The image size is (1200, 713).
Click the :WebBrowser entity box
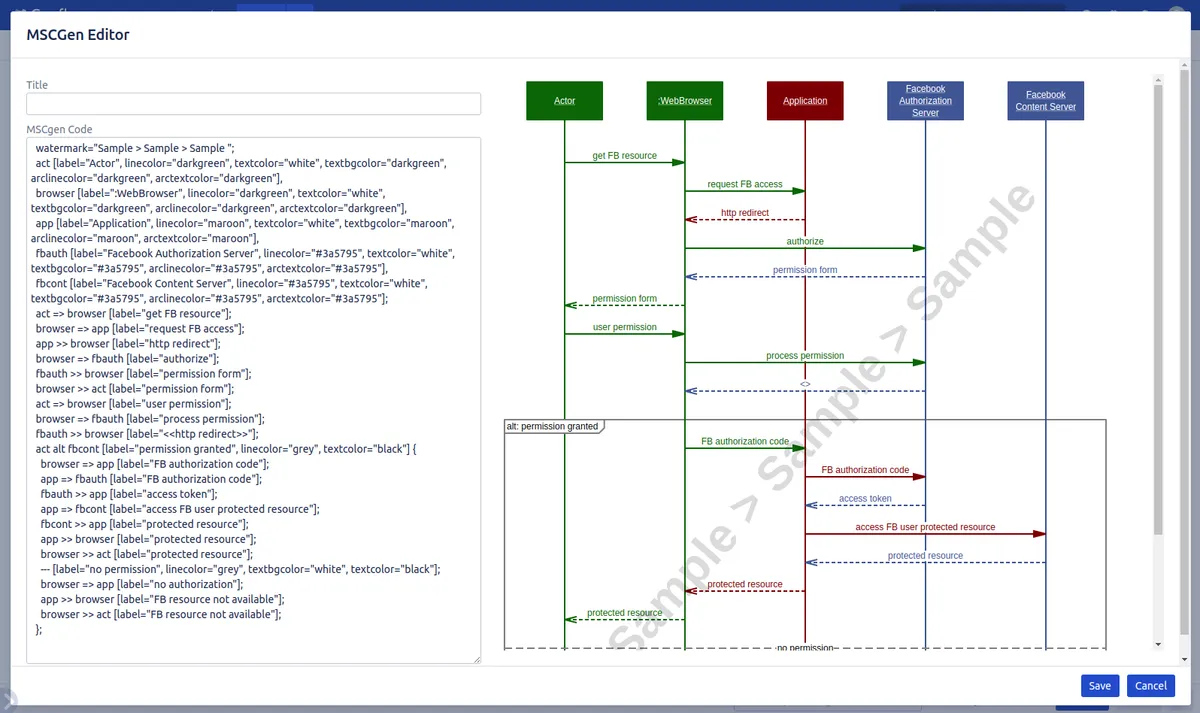tap(685, 101)
